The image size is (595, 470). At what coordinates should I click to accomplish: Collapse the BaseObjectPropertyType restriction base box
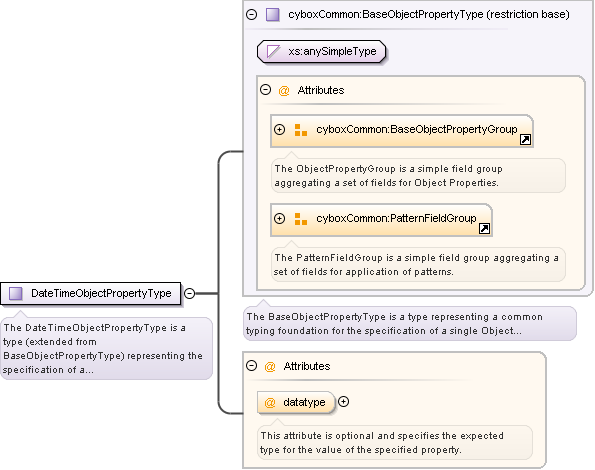(x=252, y=14)
